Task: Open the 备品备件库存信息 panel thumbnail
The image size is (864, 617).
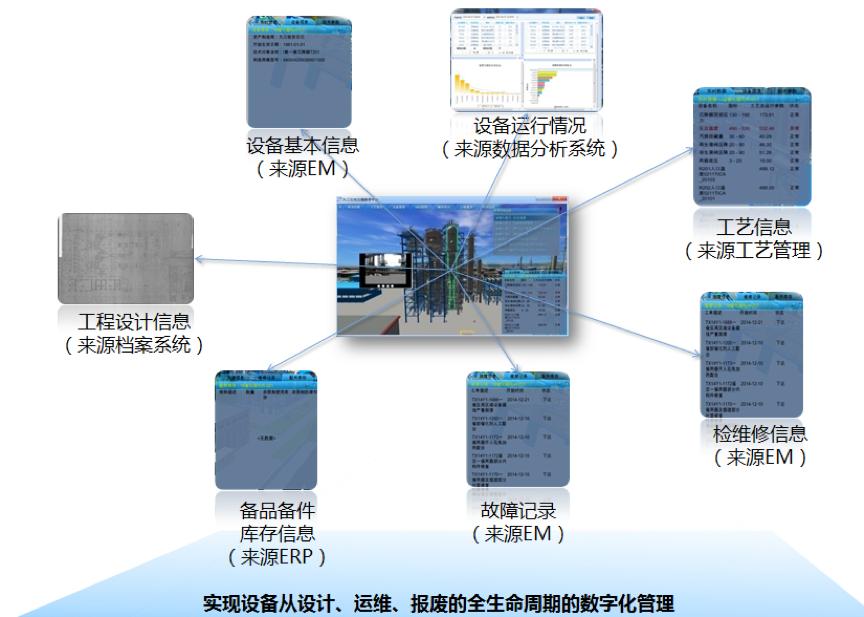Action: 266,430
